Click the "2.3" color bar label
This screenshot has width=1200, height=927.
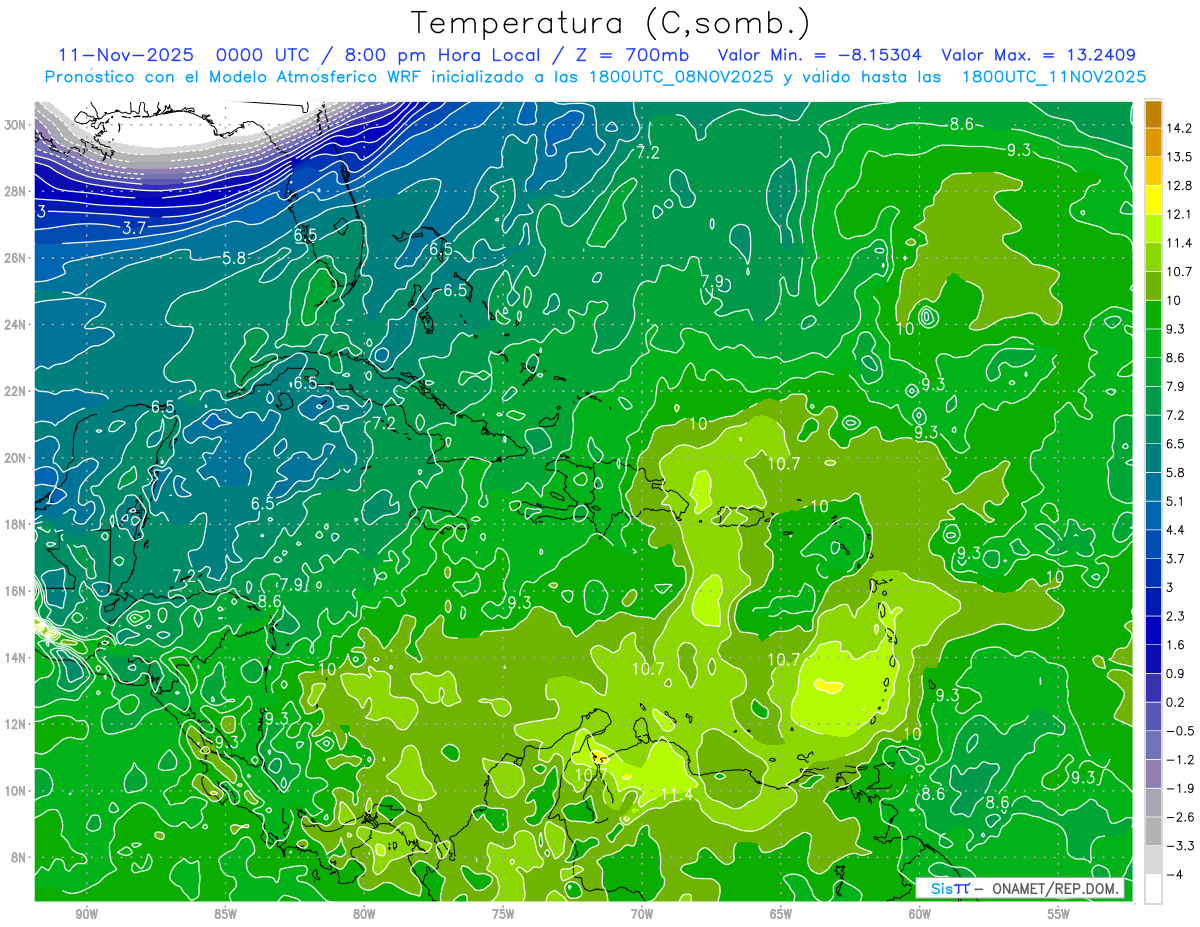1174,616
